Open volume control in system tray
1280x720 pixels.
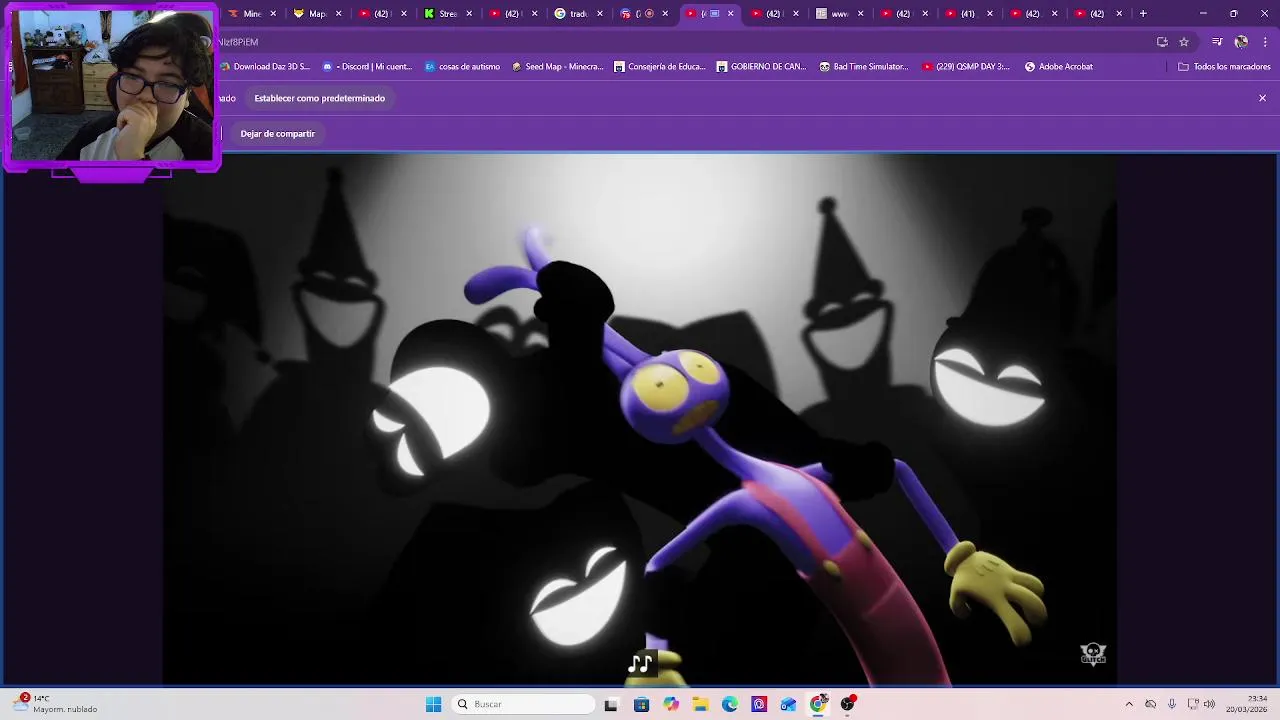(1209, 704)
